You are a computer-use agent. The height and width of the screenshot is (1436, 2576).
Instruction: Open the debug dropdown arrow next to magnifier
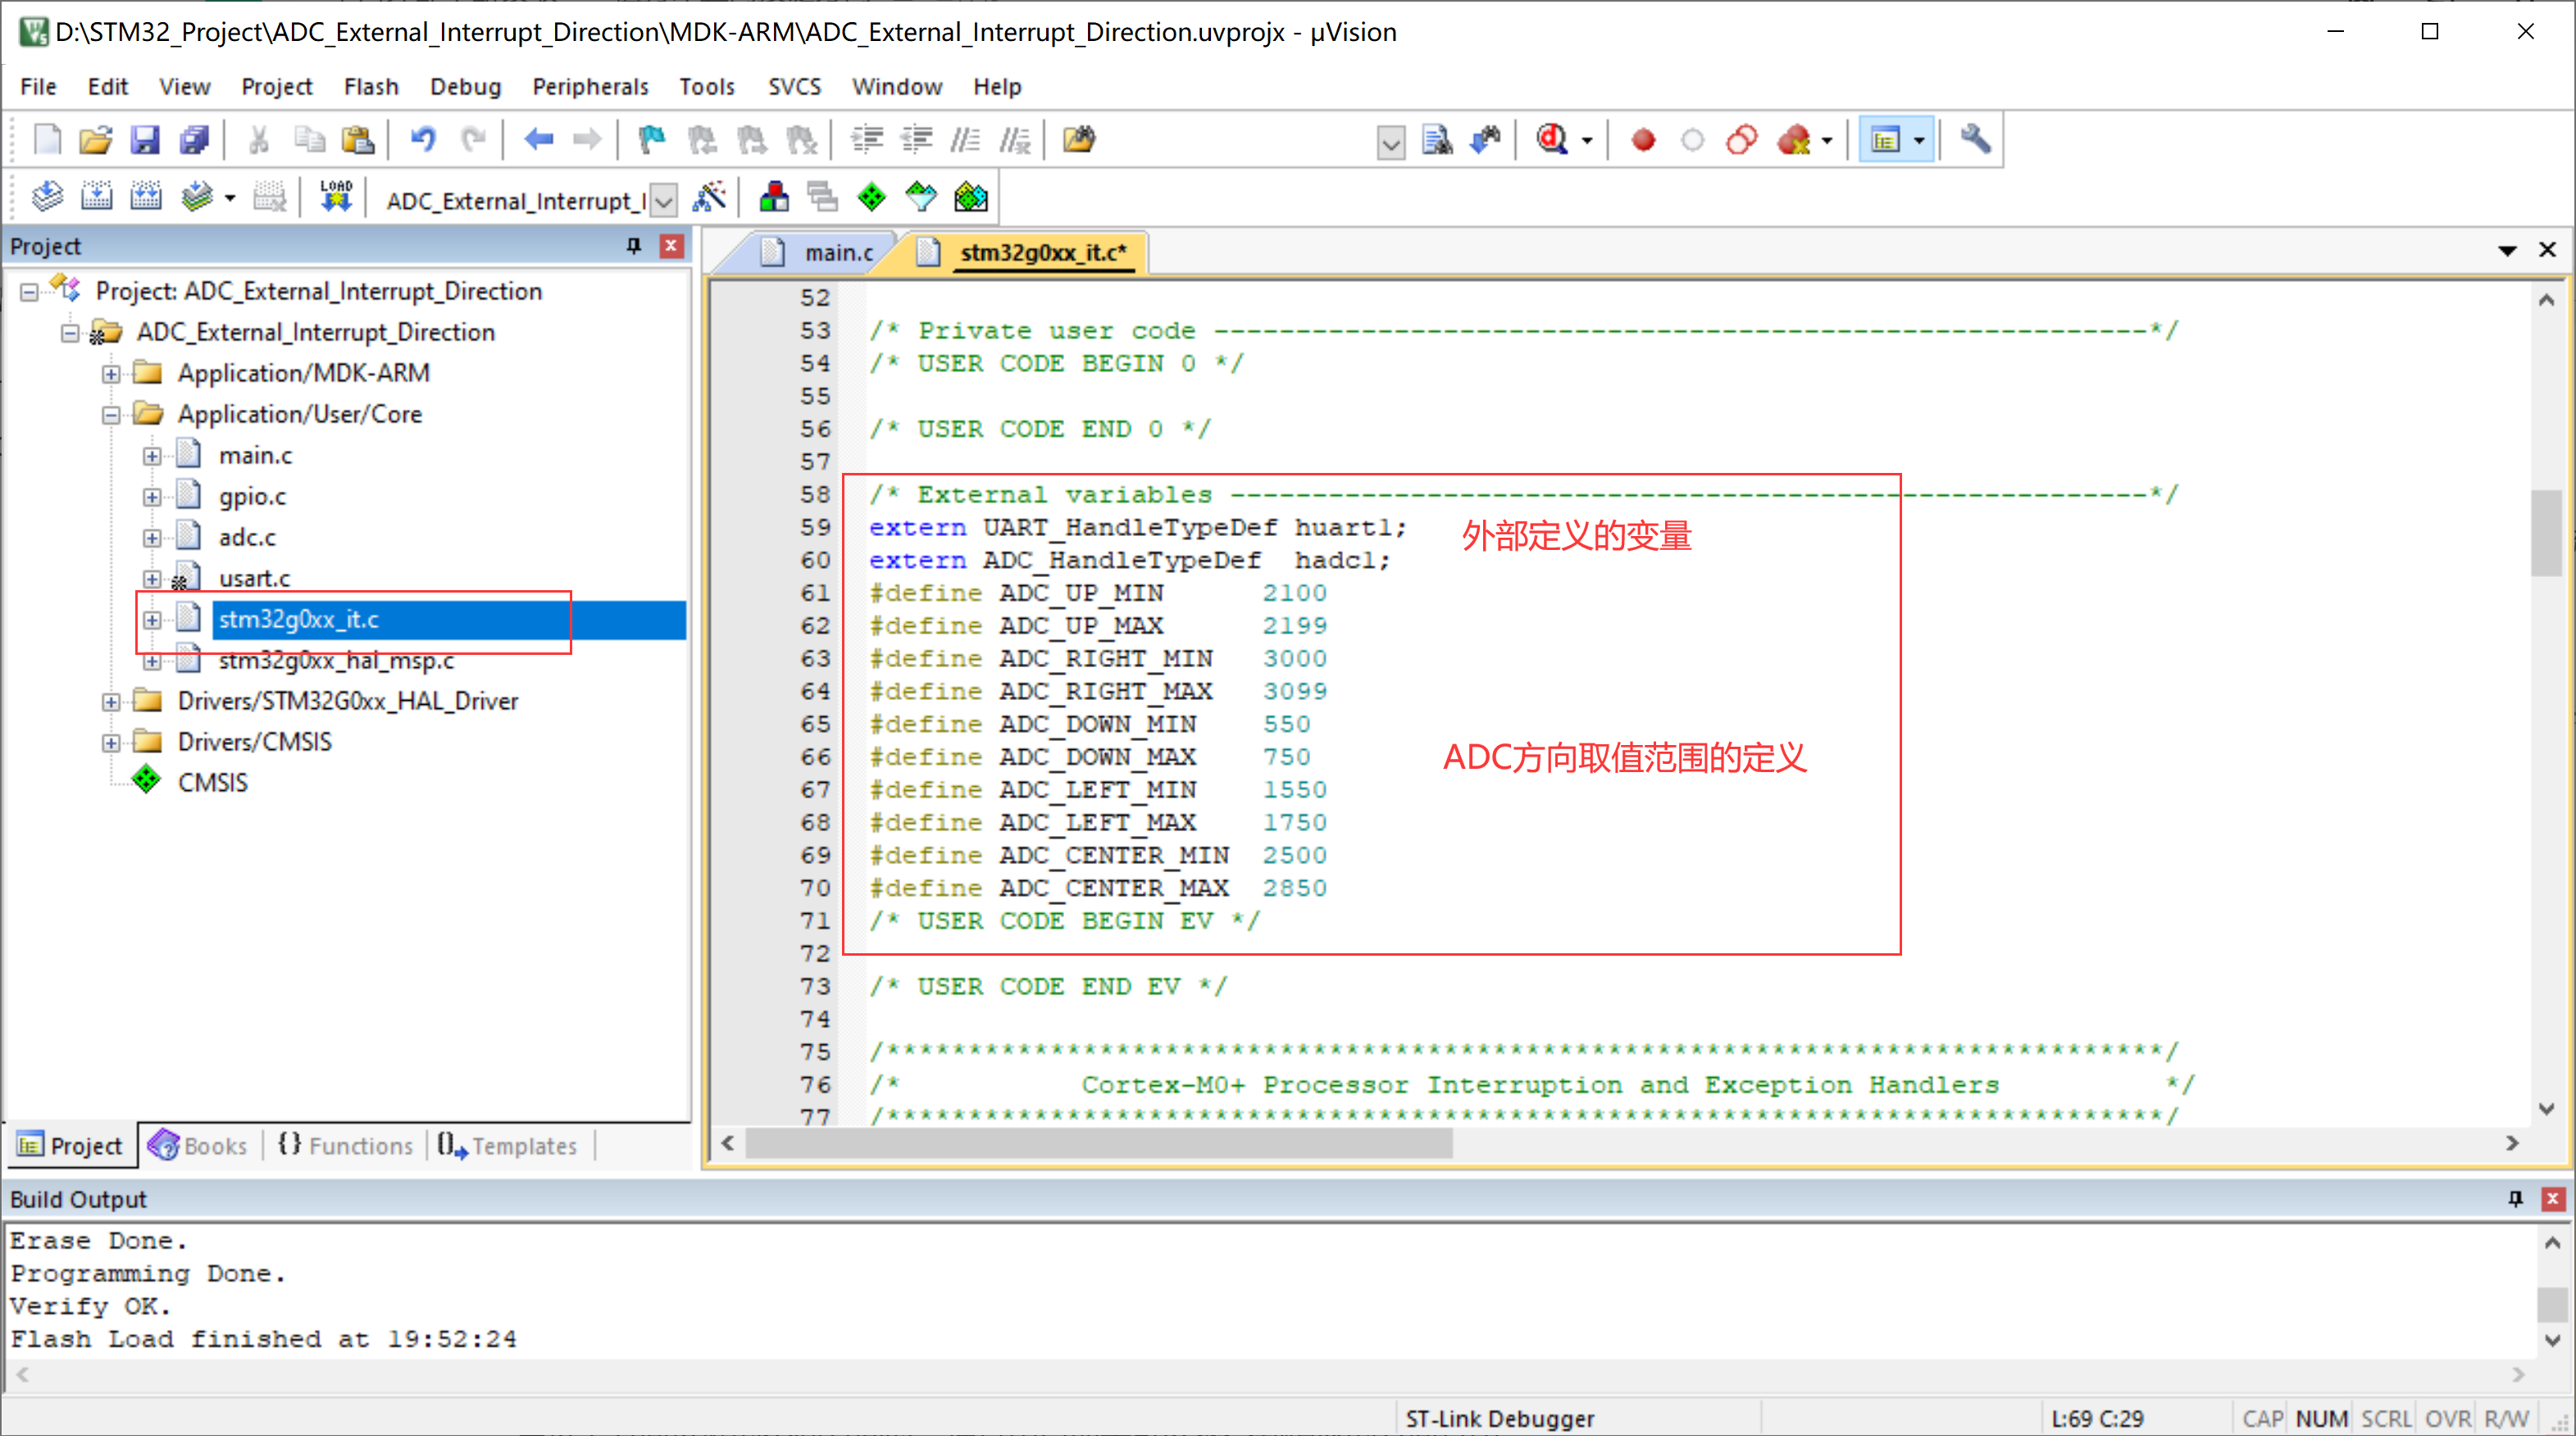pos(1587,141)
